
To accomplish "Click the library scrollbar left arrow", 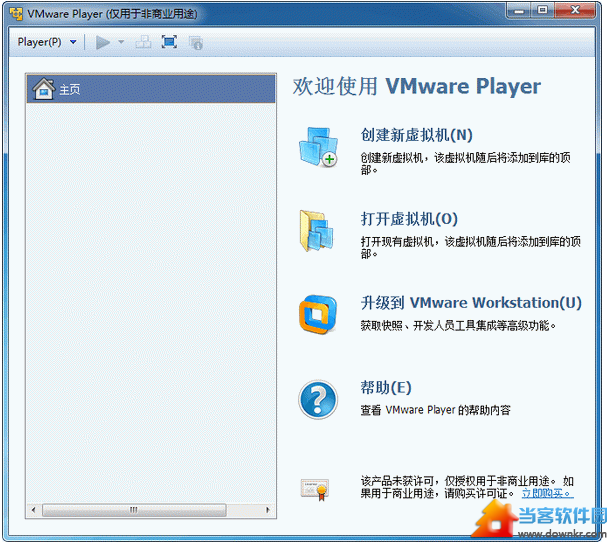I will tap(33, 510).
